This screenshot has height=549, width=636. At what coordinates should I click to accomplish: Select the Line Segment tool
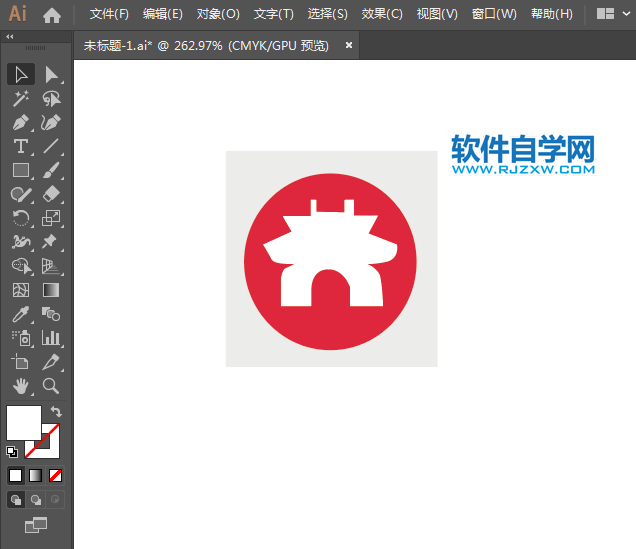[x=51, y=146]
